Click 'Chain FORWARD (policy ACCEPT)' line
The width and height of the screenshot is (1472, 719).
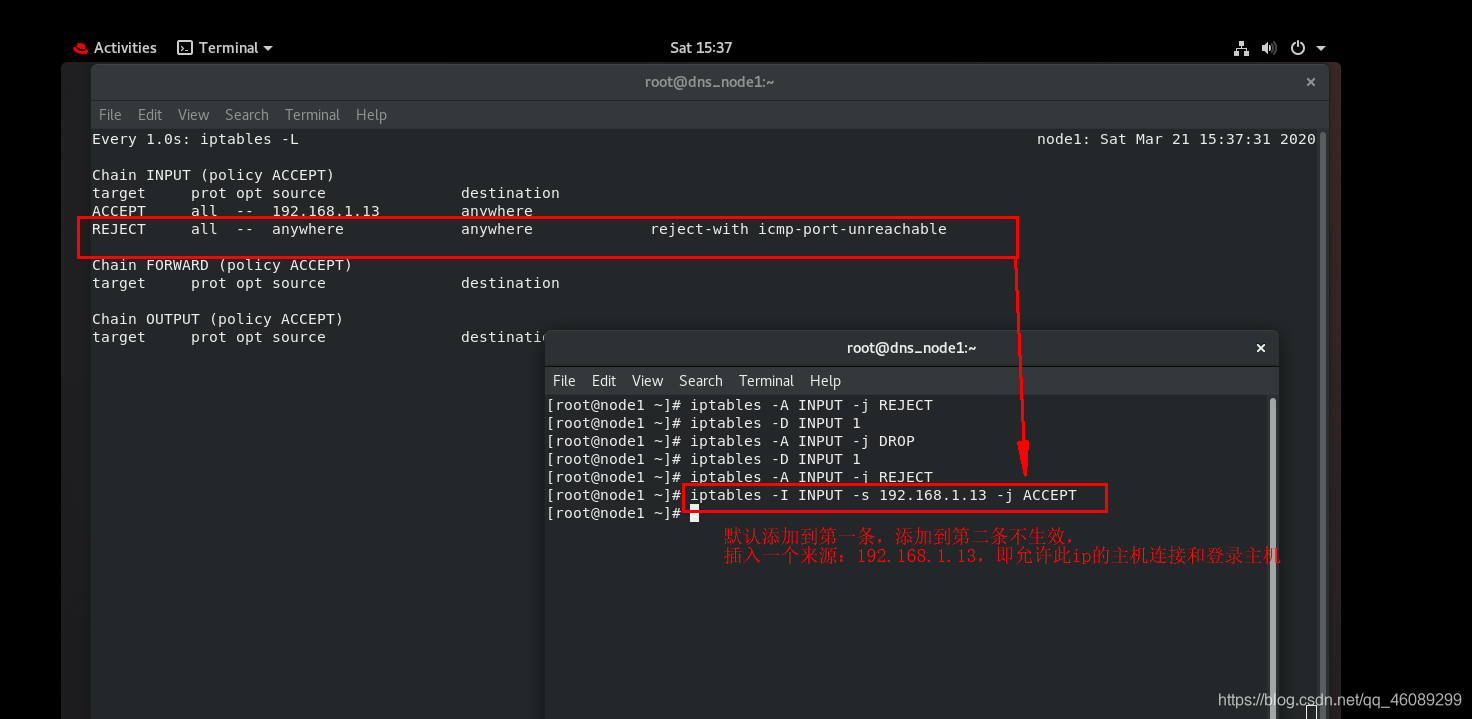[x=222, y=265]
